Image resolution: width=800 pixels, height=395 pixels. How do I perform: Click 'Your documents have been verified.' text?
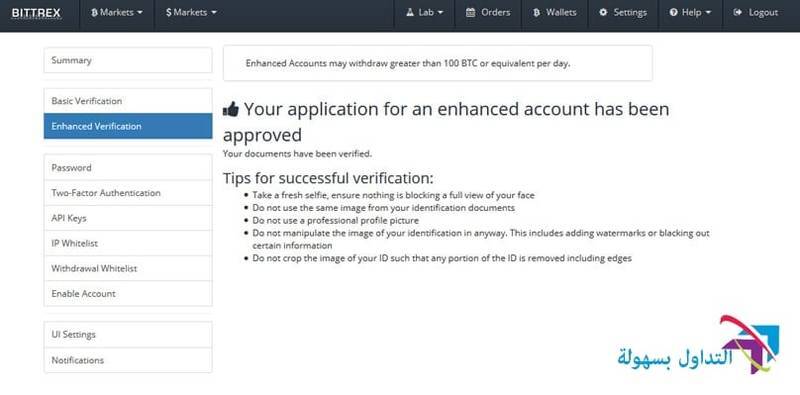297,153
